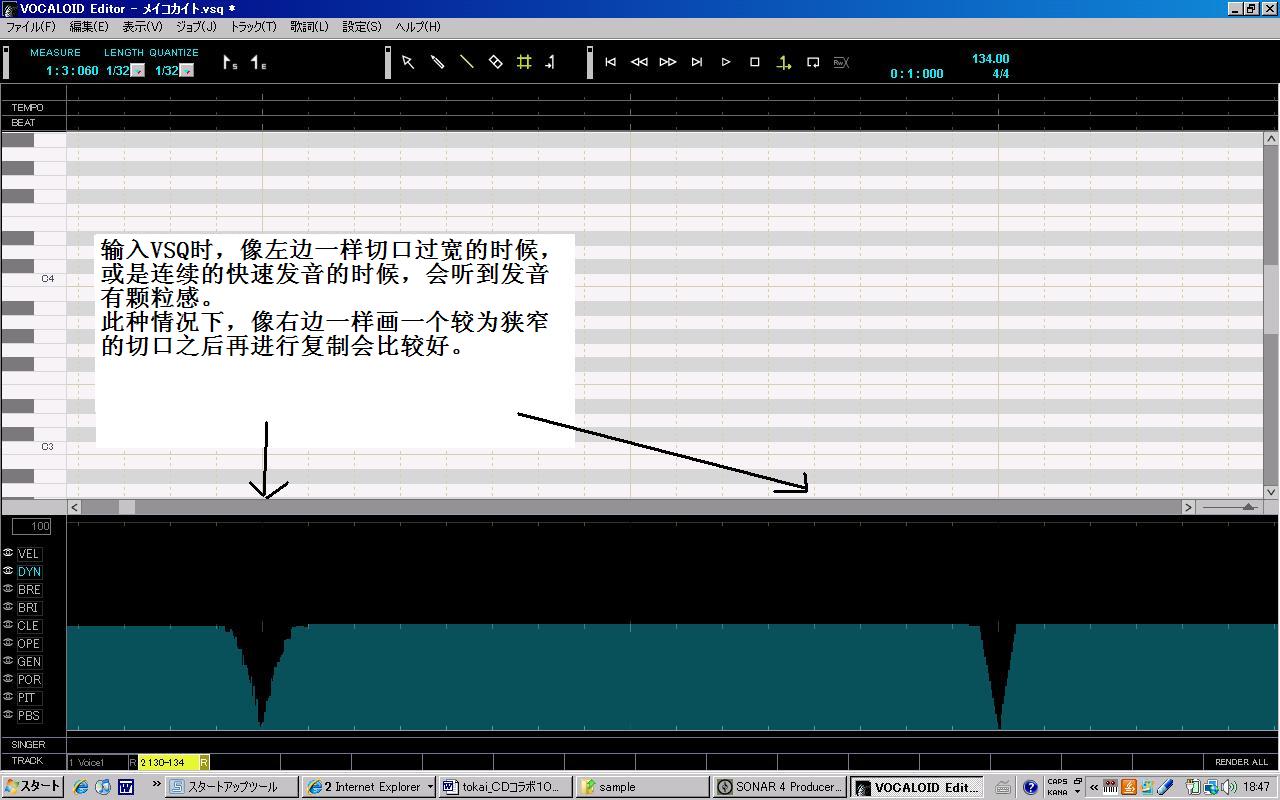
Task: Select the arrow pointer tool
Action: (x=408, y=62)
